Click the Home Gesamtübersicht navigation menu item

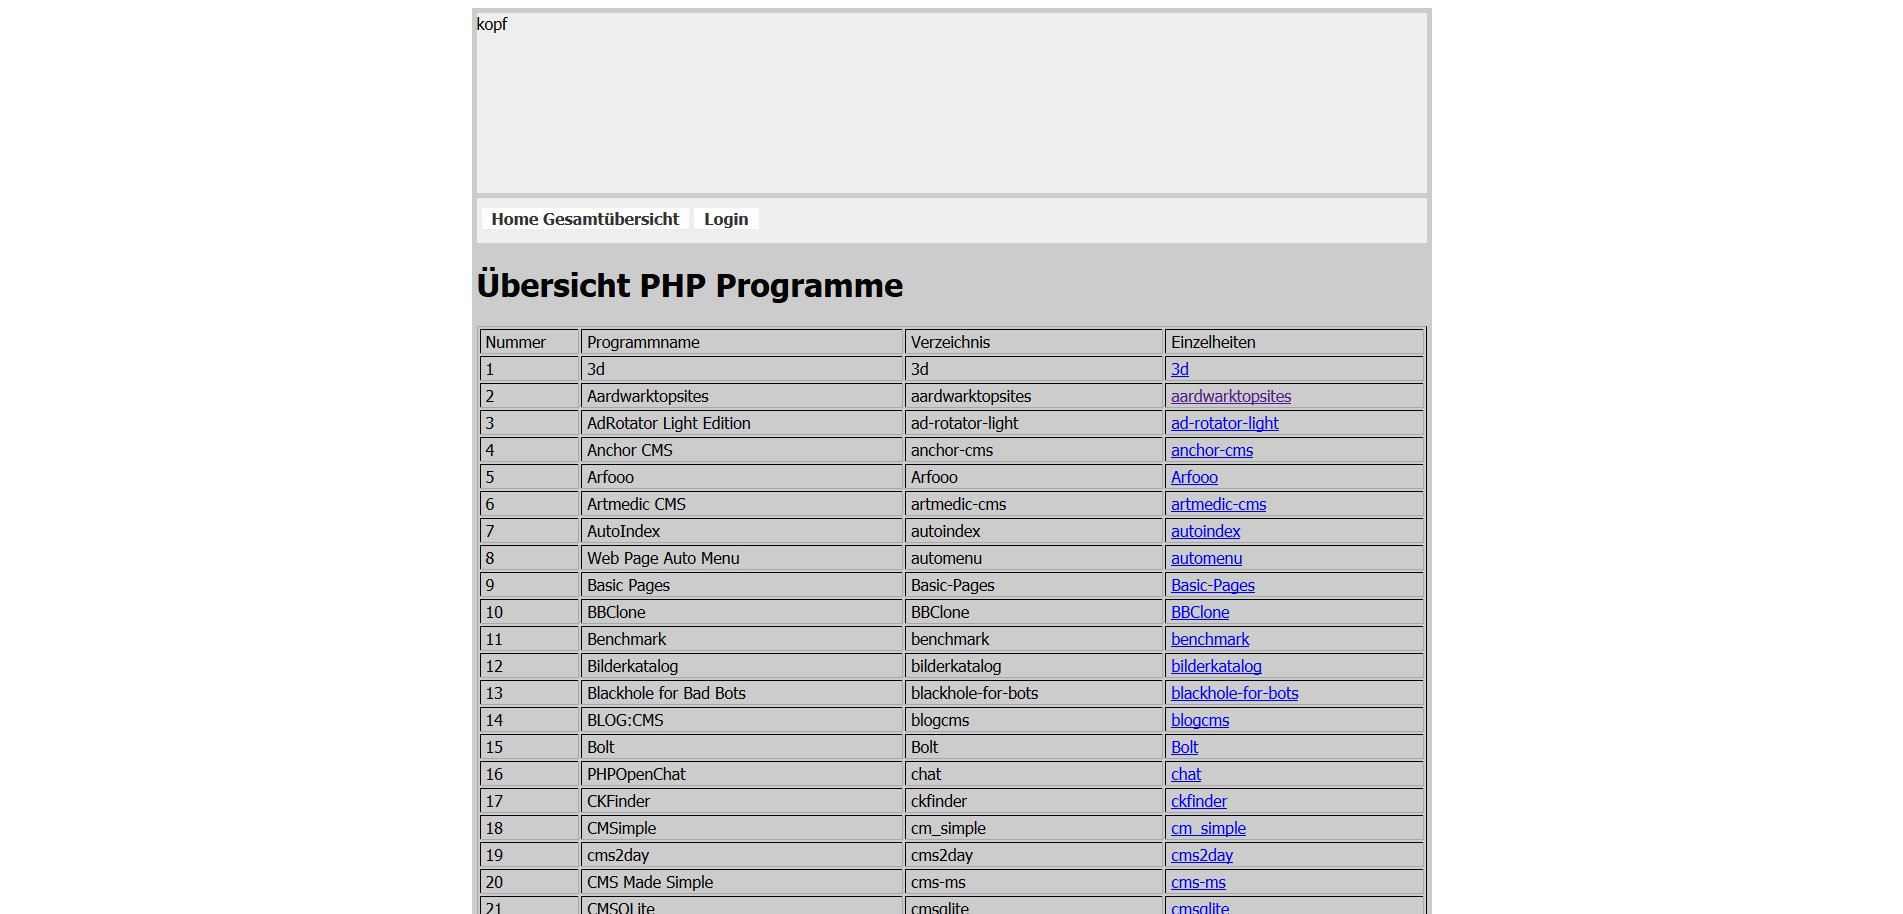point(585,219)
